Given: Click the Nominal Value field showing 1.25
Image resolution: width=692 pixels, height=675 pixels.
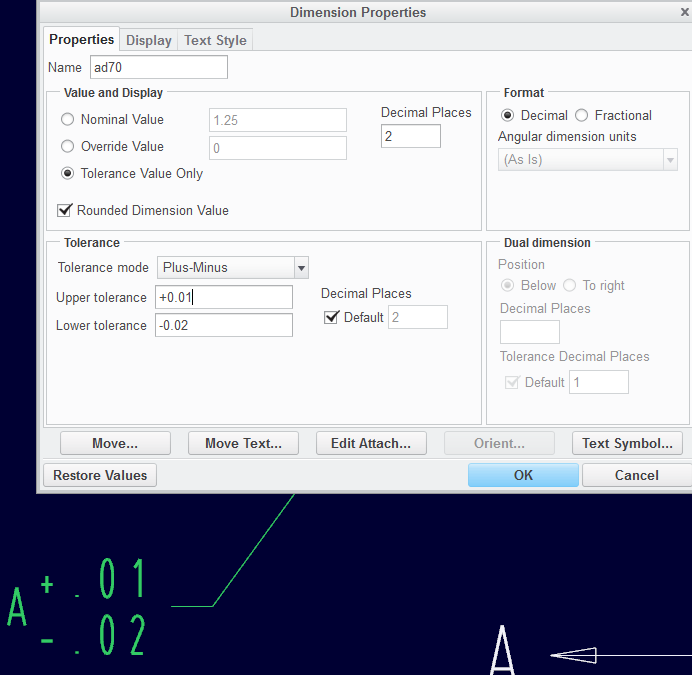Looking at the screenshot, I should (278, 120).
